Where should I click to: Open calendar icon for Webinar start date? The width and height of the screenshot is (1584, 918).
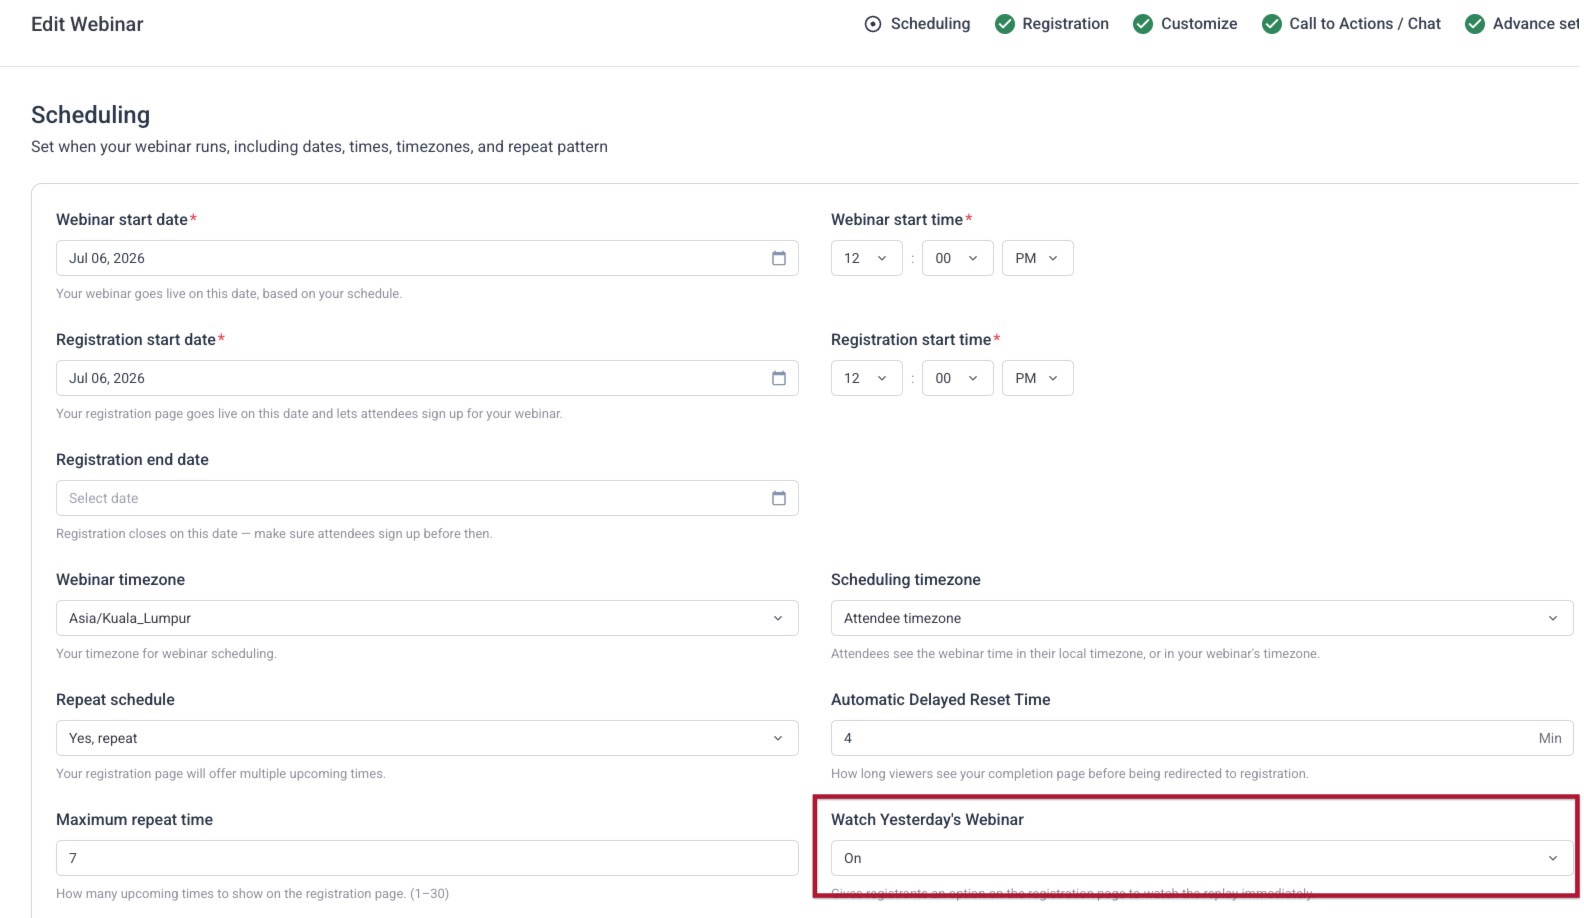[779, 258]
